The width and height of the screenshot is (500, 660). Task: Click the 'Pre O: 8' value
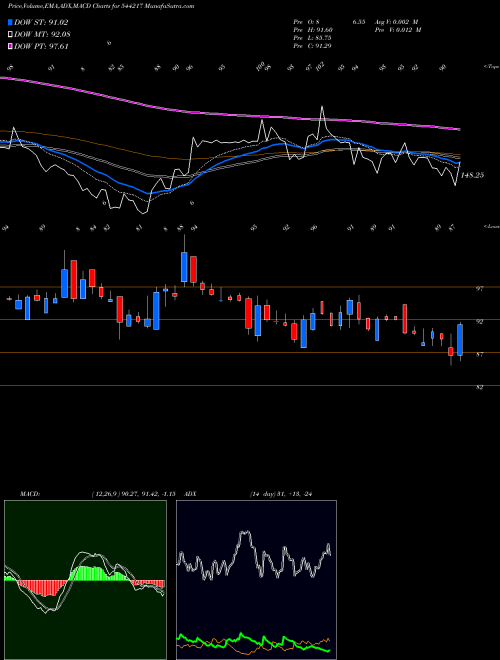[307, 22]
